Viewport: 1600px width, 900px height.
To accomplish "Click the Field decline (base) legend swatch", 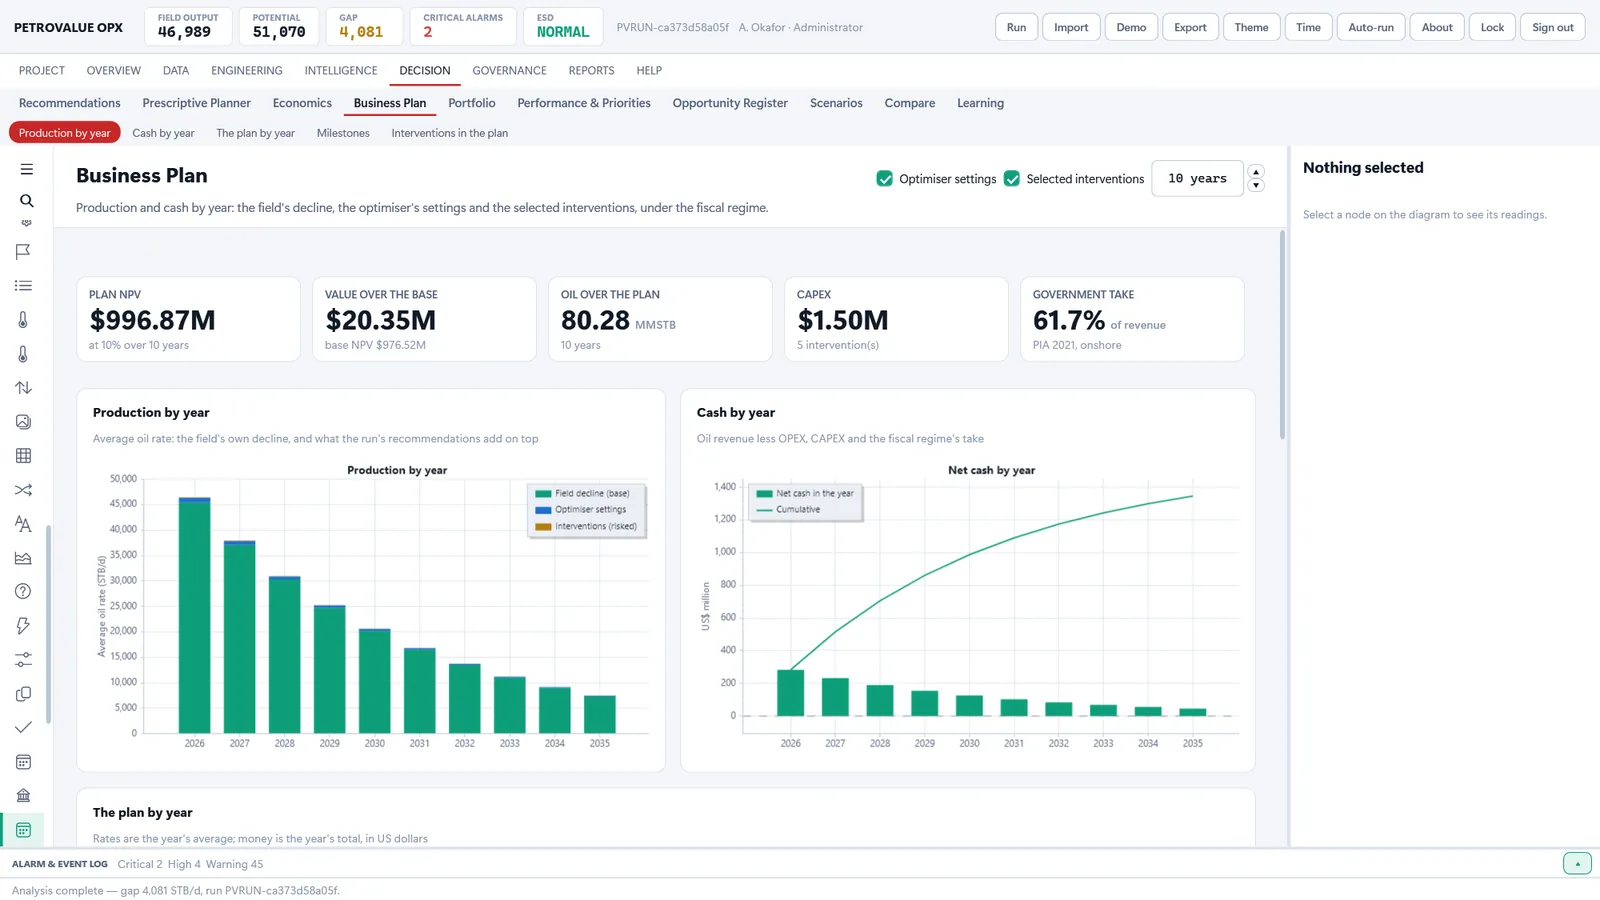I will tap(543, 494).
